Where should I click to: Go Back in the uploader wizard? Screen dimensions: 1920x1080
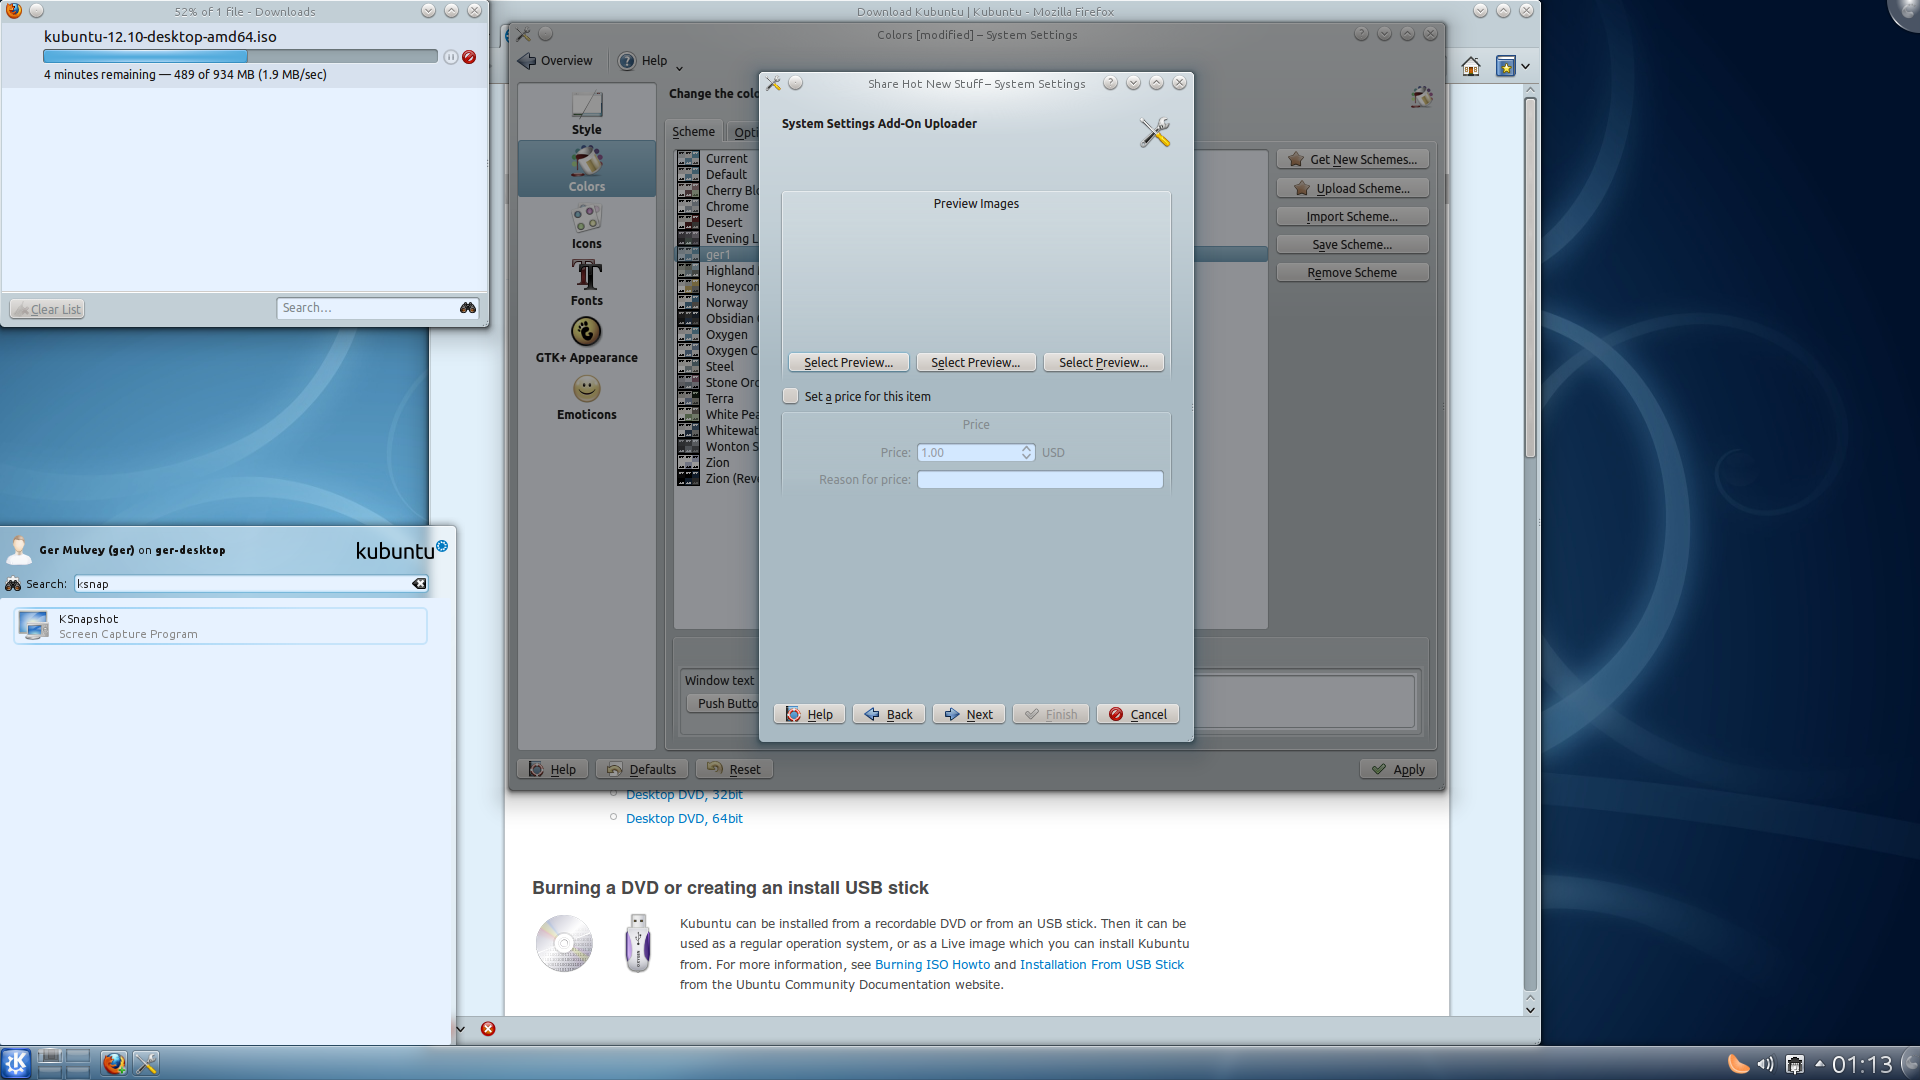[888, 714]
